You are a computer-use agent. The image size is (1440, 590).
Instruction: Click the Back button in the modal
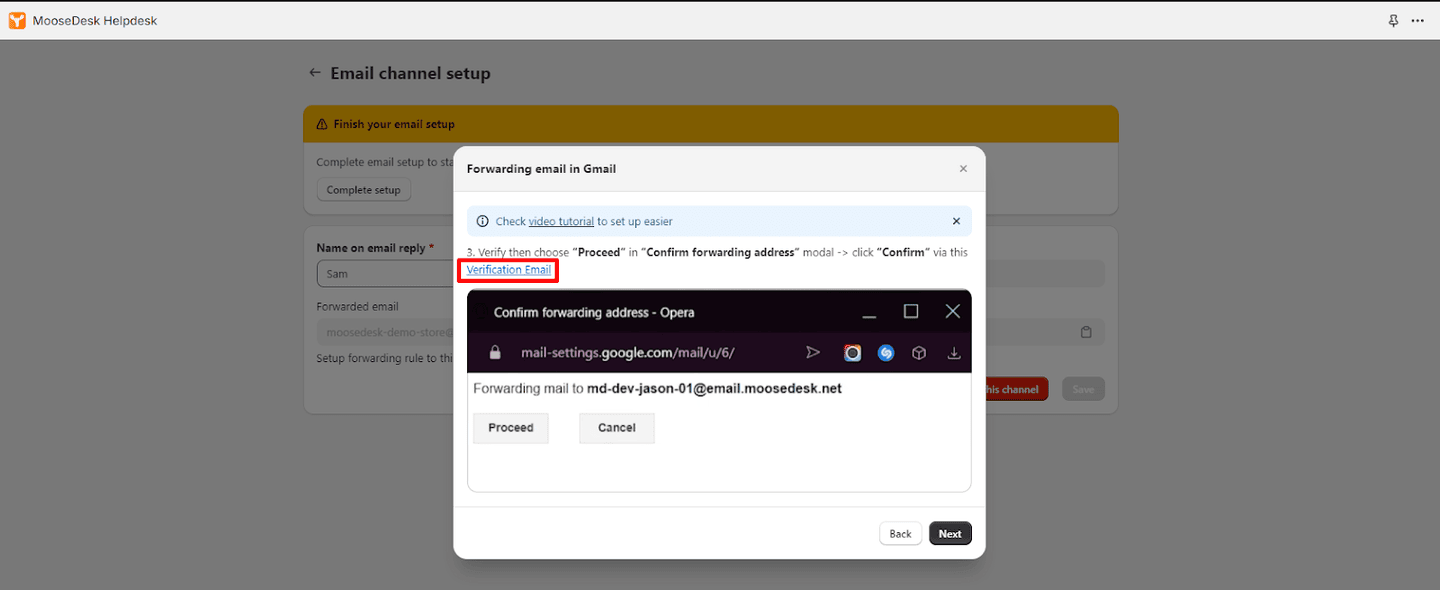900,533
